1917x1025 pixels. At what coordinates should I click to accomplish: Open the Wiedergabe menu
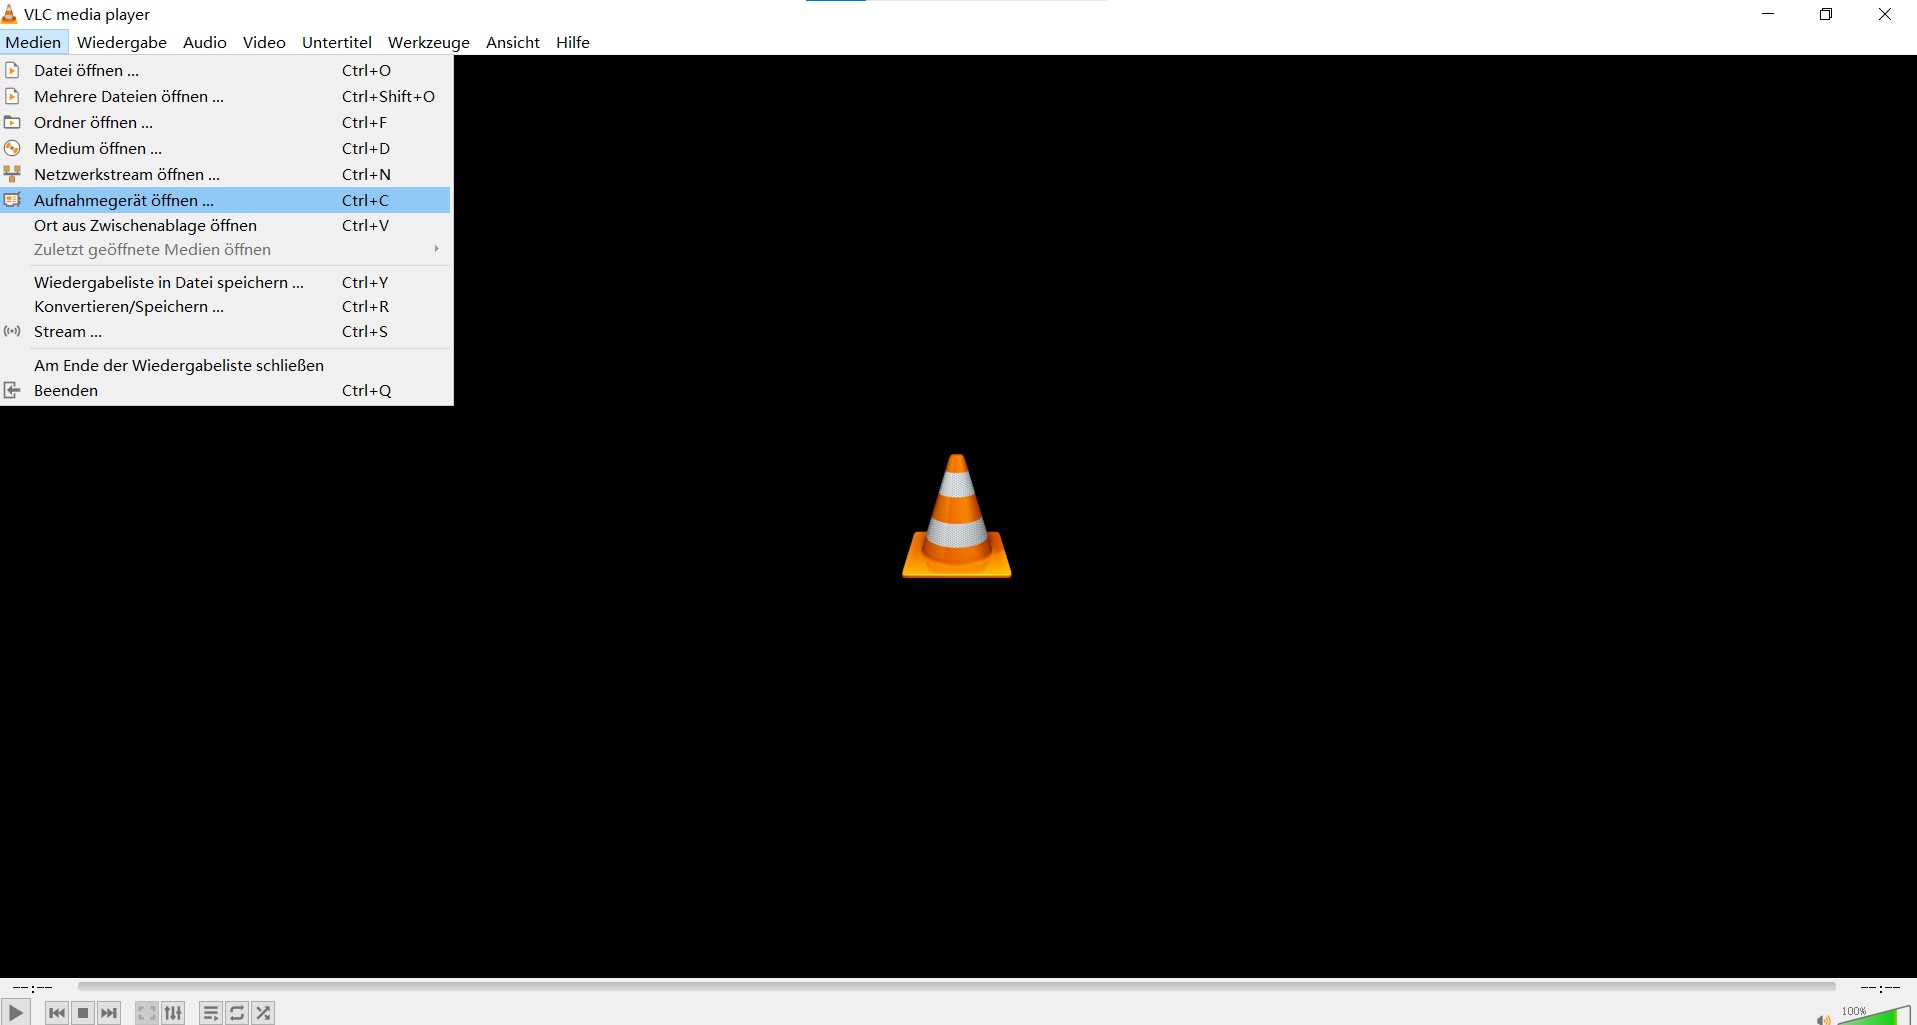click(122, 42)
